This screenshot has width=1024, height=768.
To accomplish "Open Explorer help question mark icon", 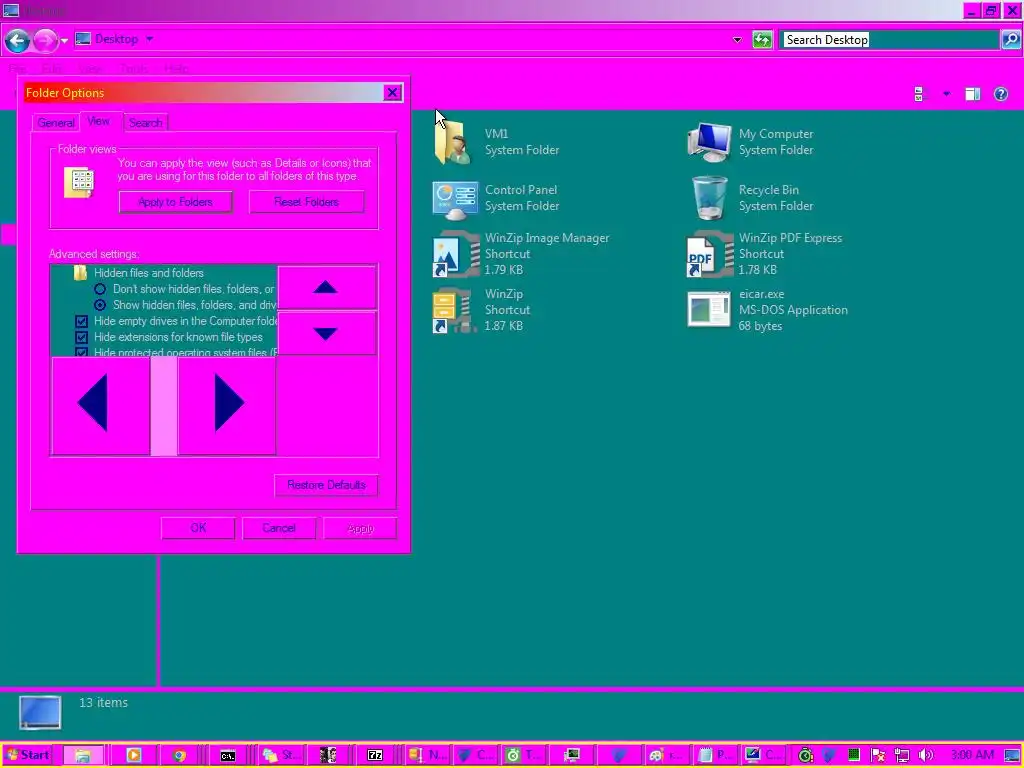I will (1000, 94).
